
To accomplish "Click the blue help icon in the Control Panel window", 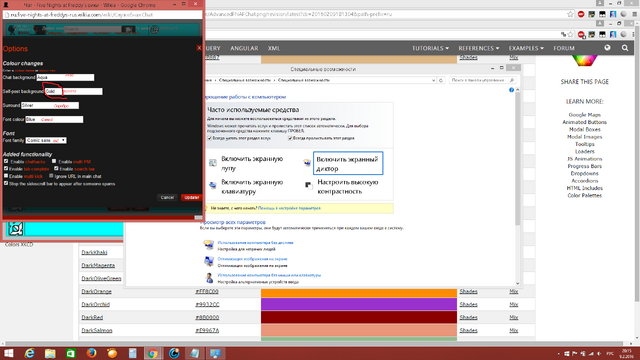I will point(511,90).
